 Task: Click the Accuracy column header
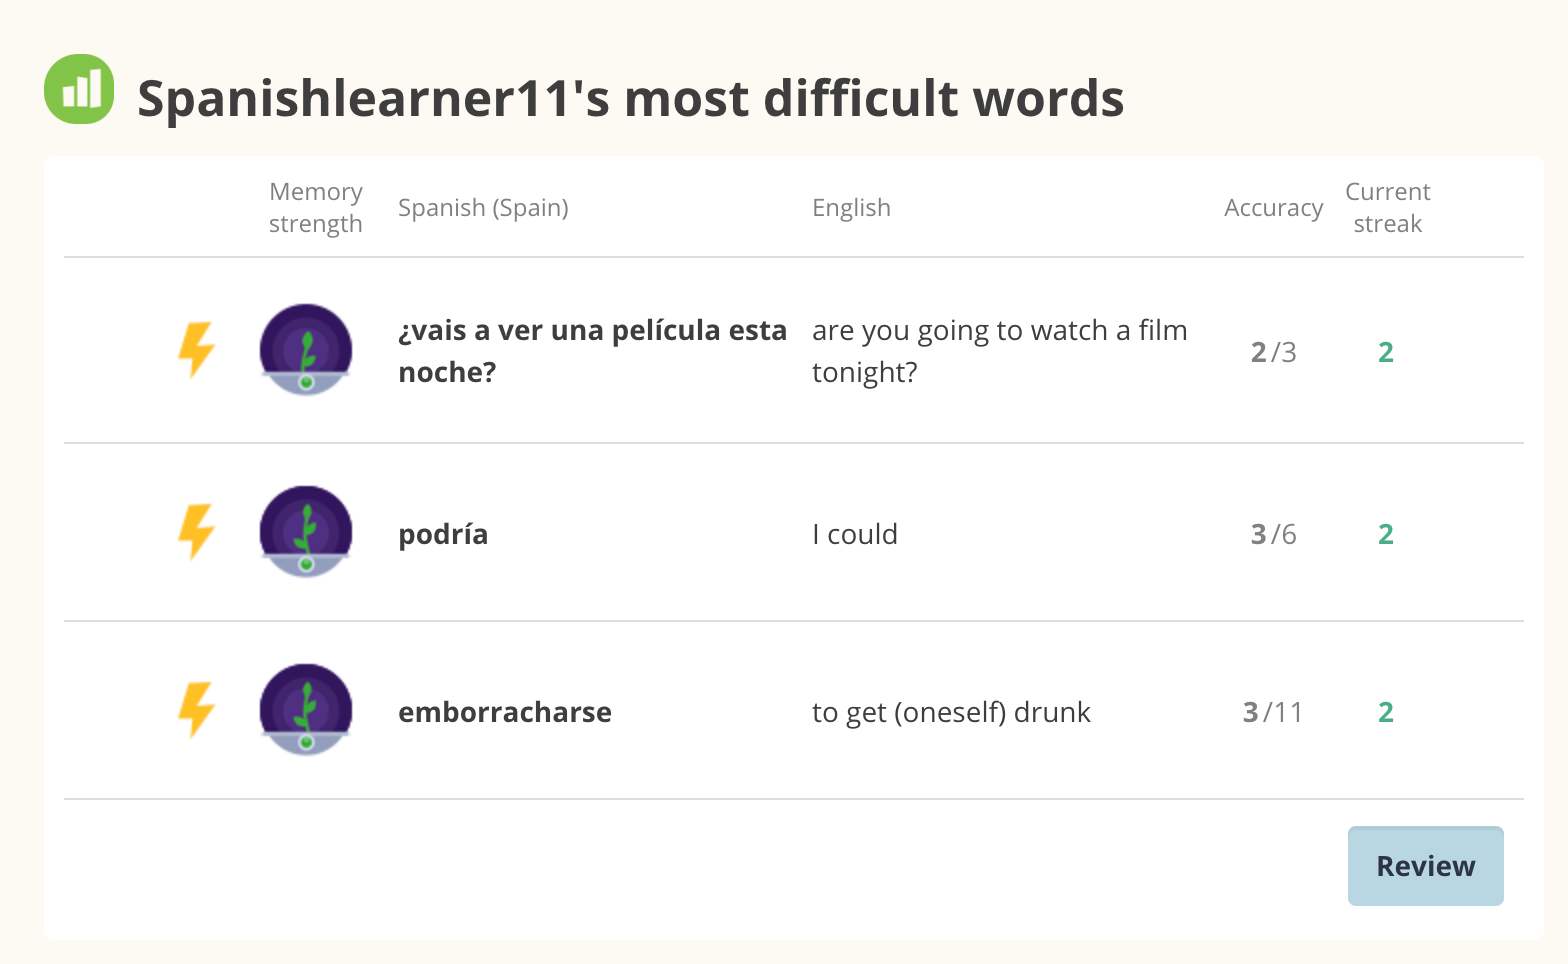[x=1273, y=207]
